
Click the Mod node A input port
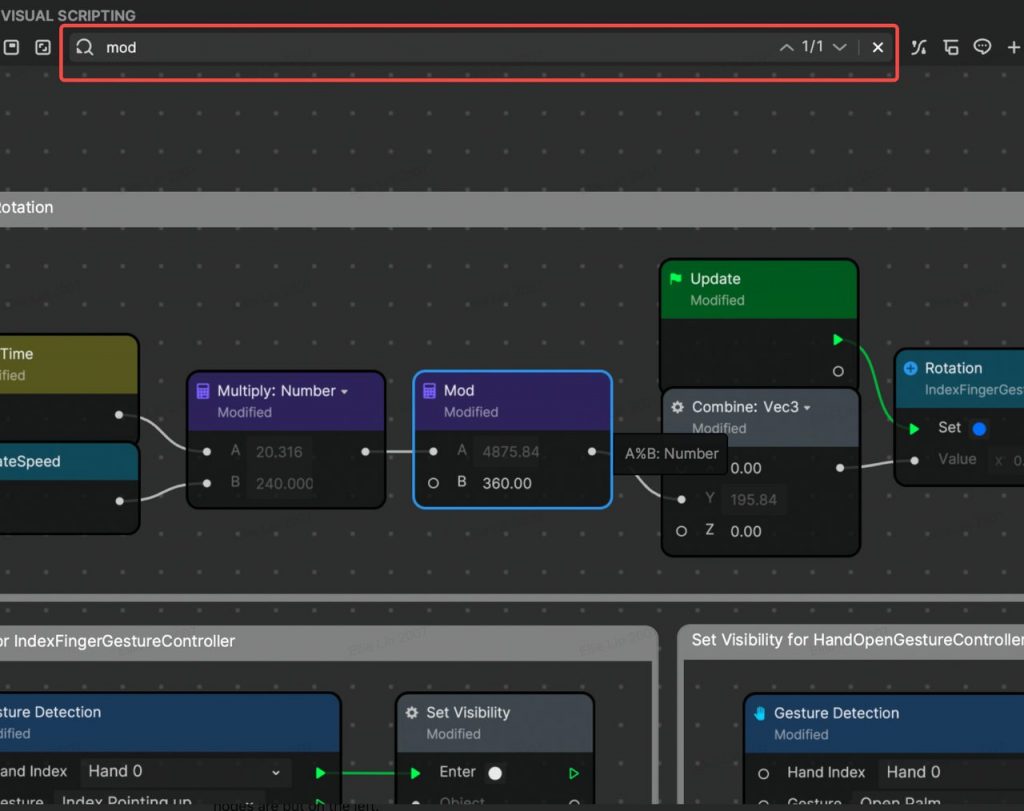coord(433,451)
